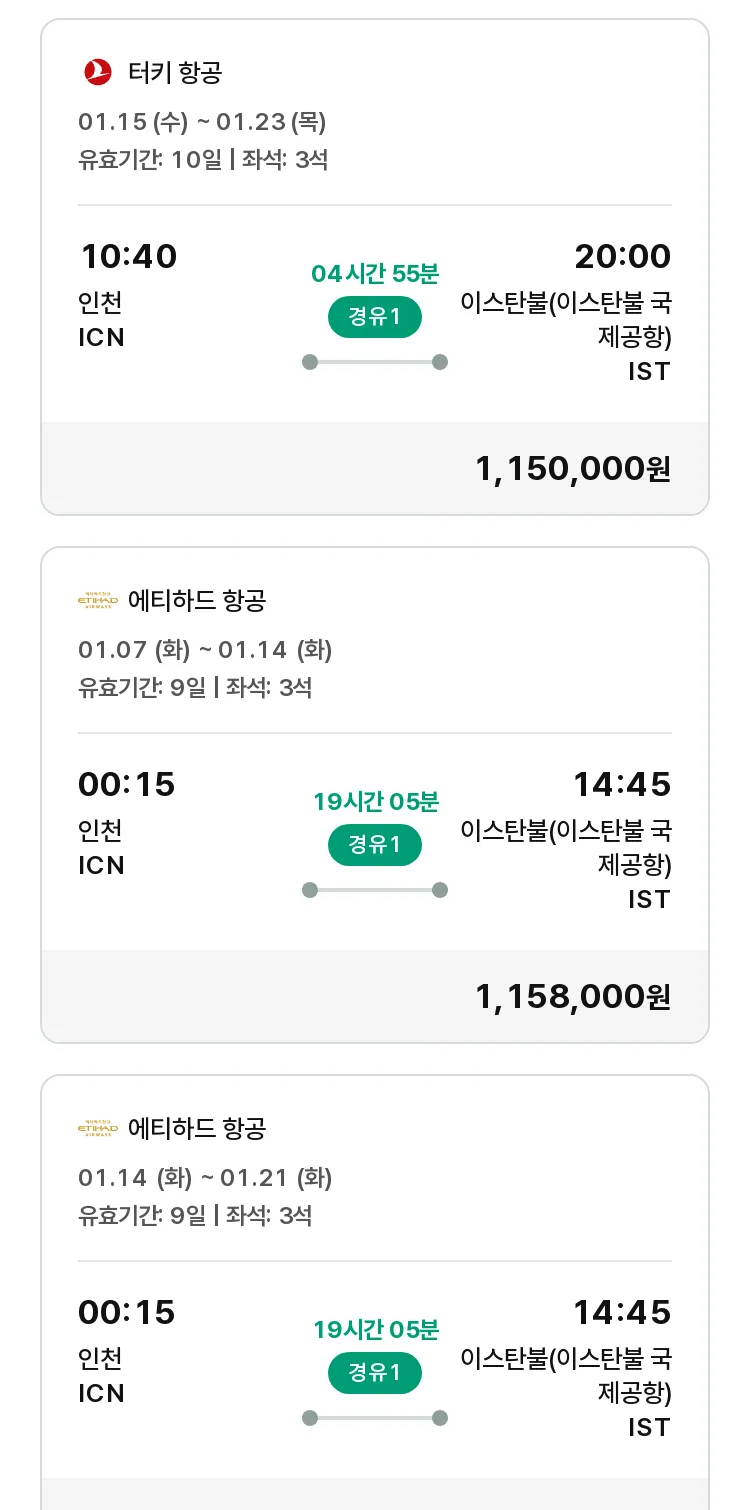Click the route line under the 04시간 55분 duration
750x1510 pixels.
pos(375,362)
